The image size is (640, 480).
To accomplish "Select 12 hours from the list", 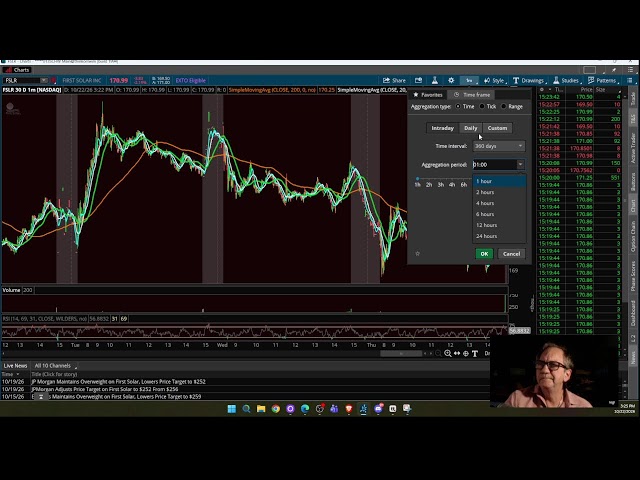I will pos(499,225).
